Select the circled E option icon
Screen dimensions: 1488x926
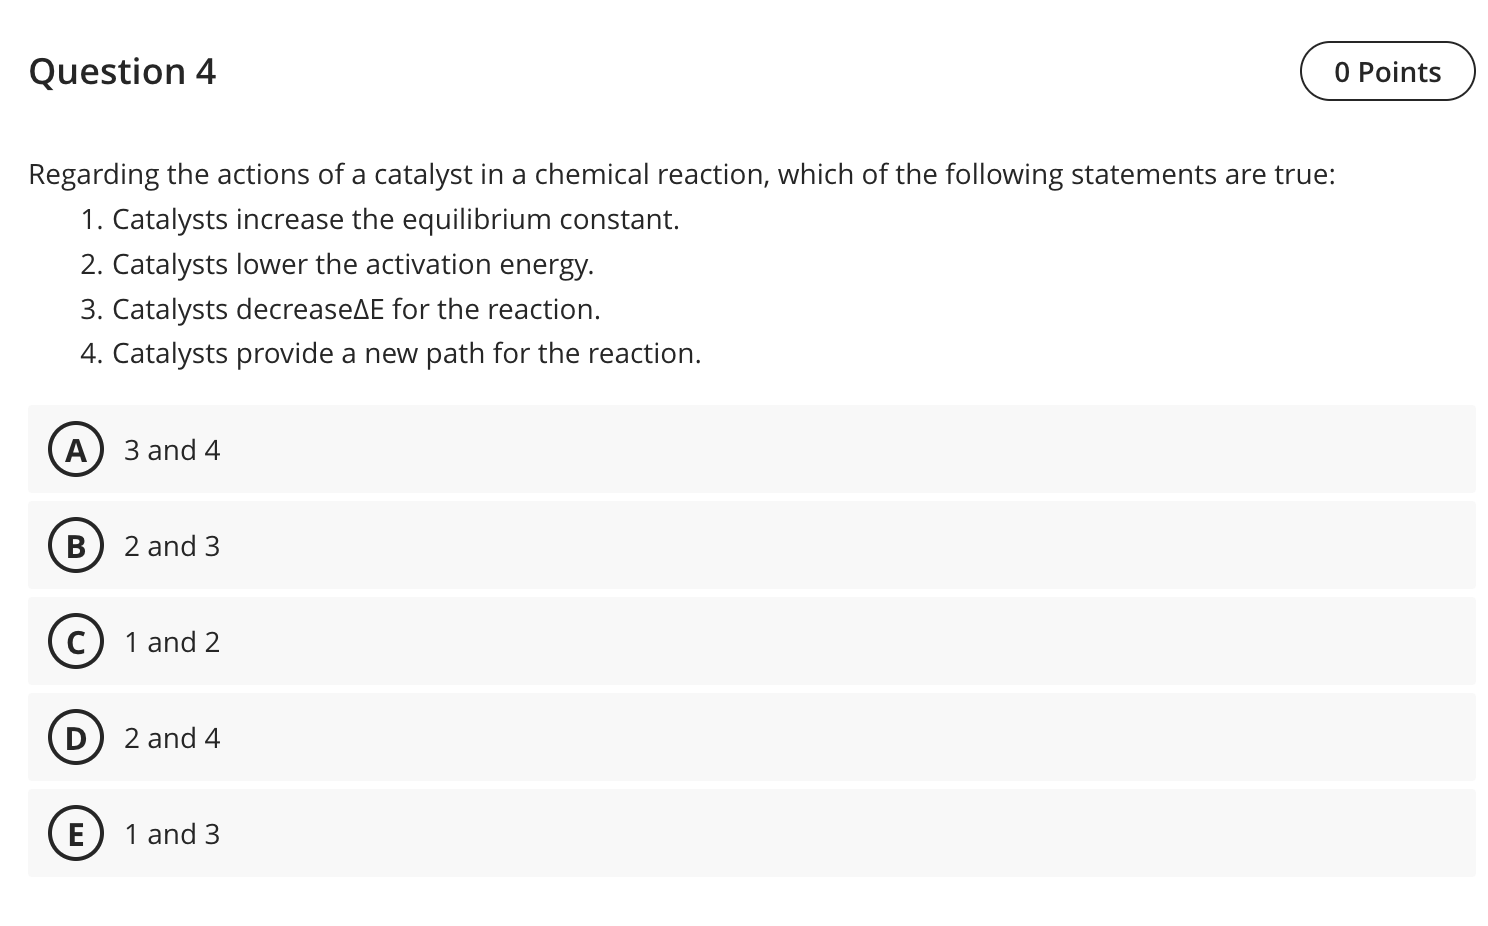(x=75, y=833)
